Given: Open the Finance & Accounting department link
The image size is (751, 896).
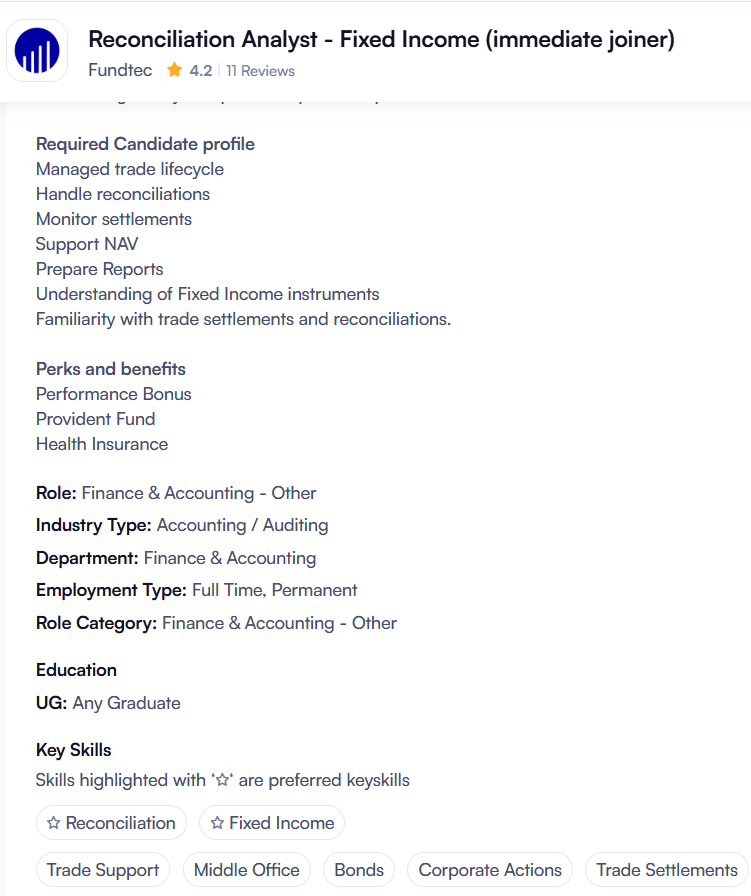Looking at the screenshot, I should pyautogui.click(x=230, y=558).
